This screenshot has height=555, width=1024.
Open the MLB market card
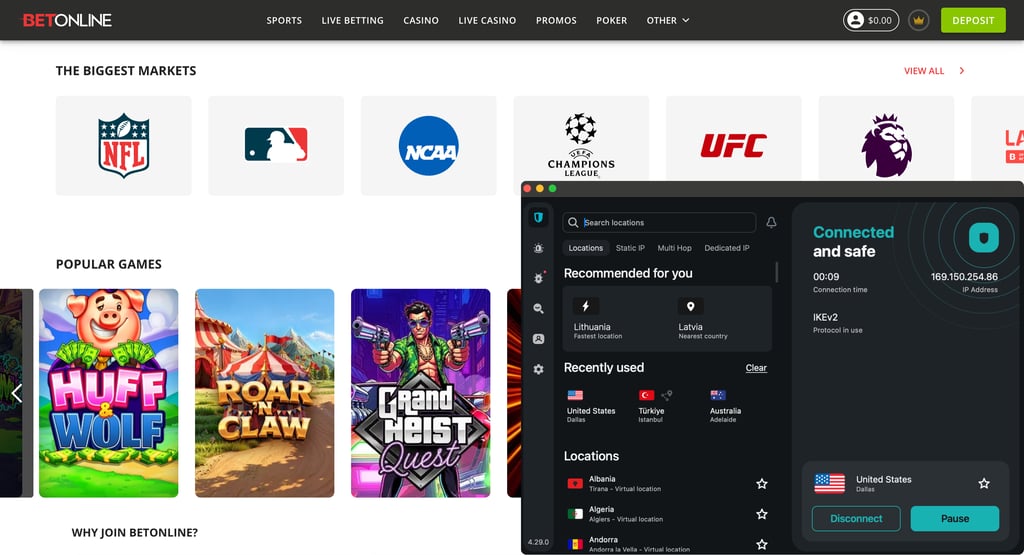point(276,146)
